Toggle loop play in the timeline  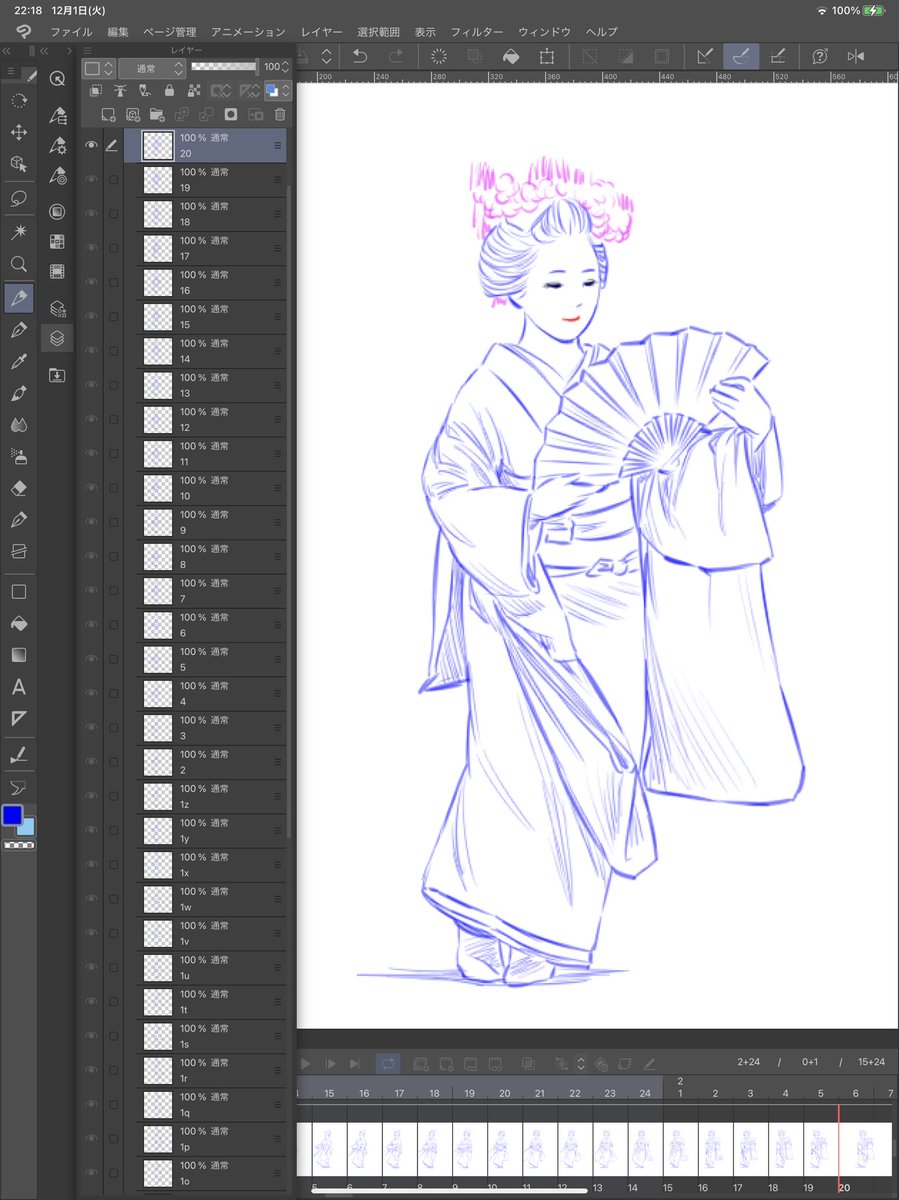click(x=388, y=1063)
